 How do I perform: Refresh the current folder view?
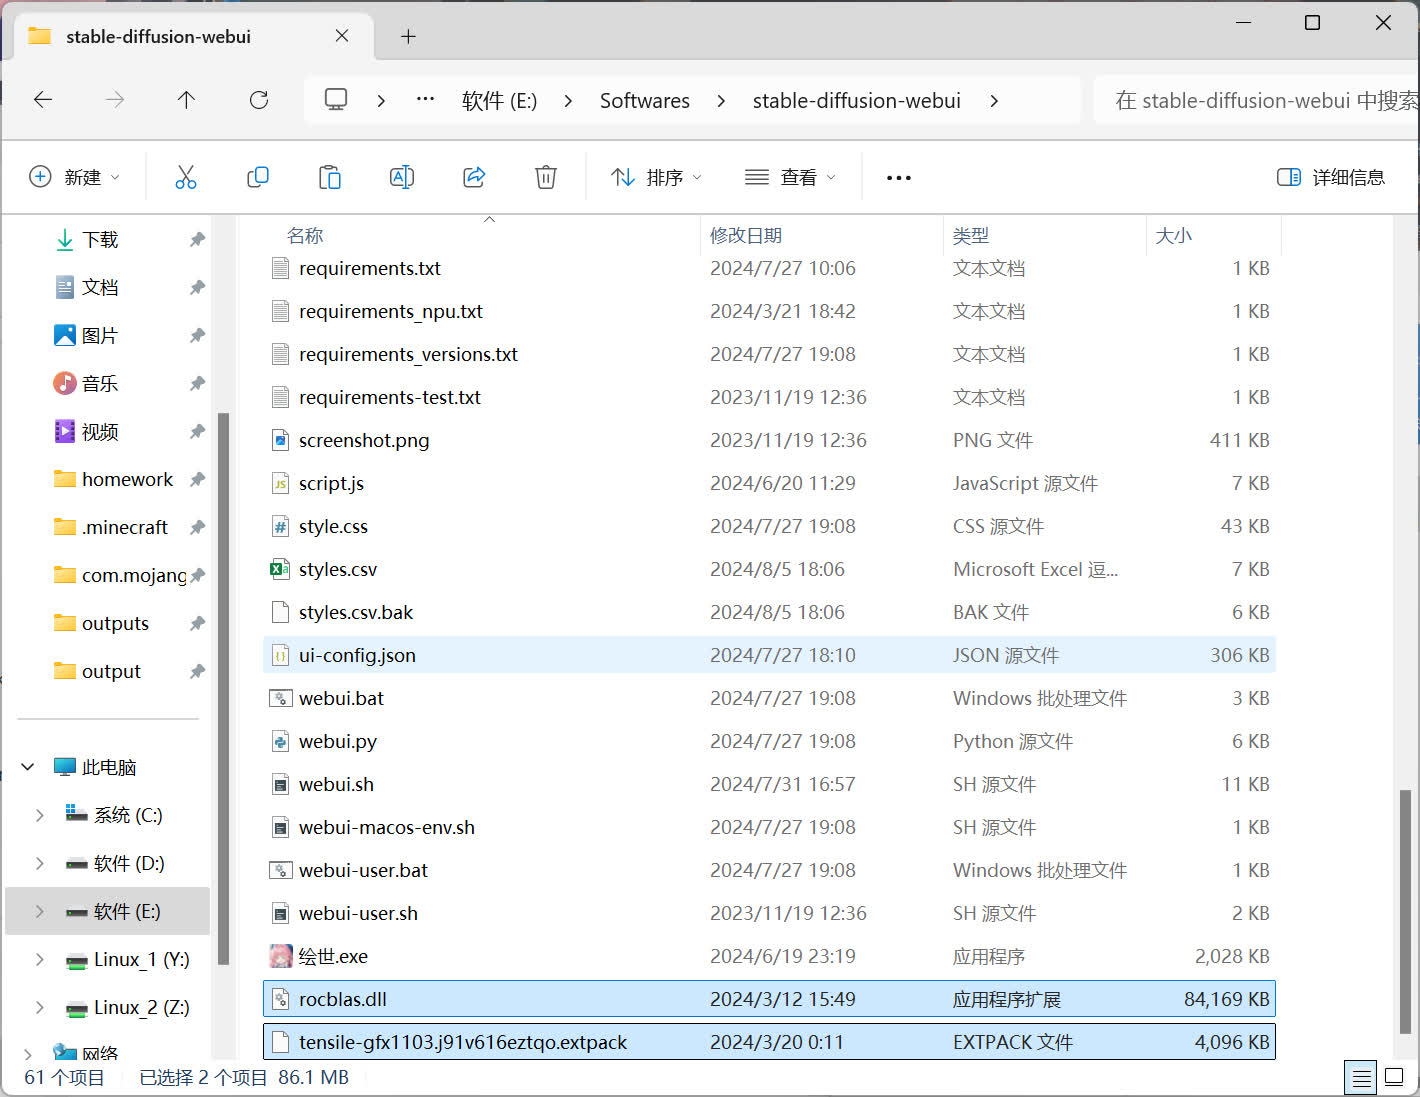click(259, 100)
